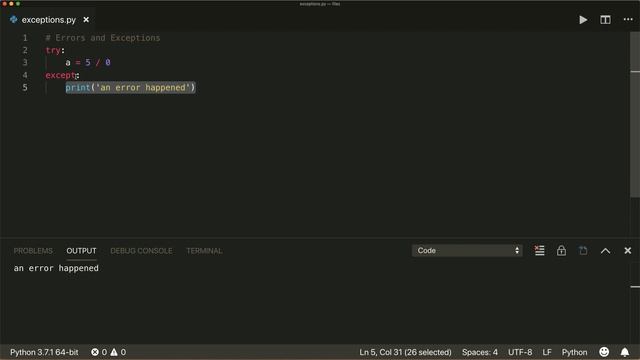Click line number 1 in the gutter
Screen dimensions: 640x360
pyautogui.click(x=25, y=38)
